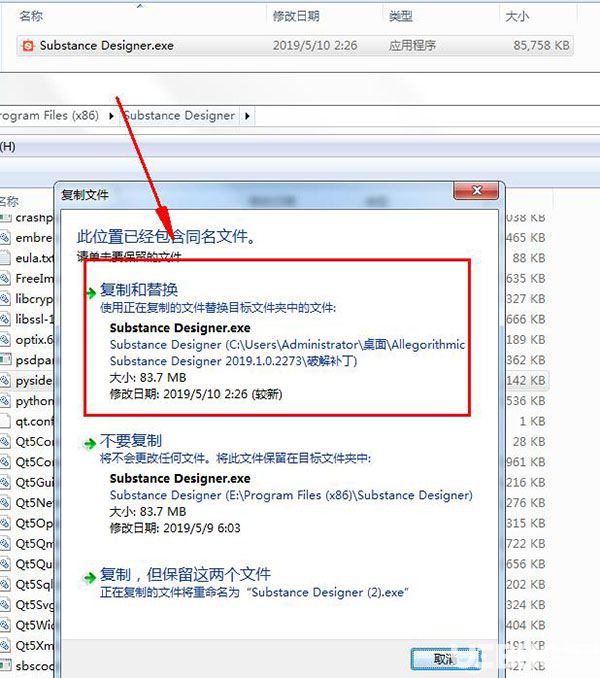Click the green arrow beside 不要复制

[x=90, y=444]
